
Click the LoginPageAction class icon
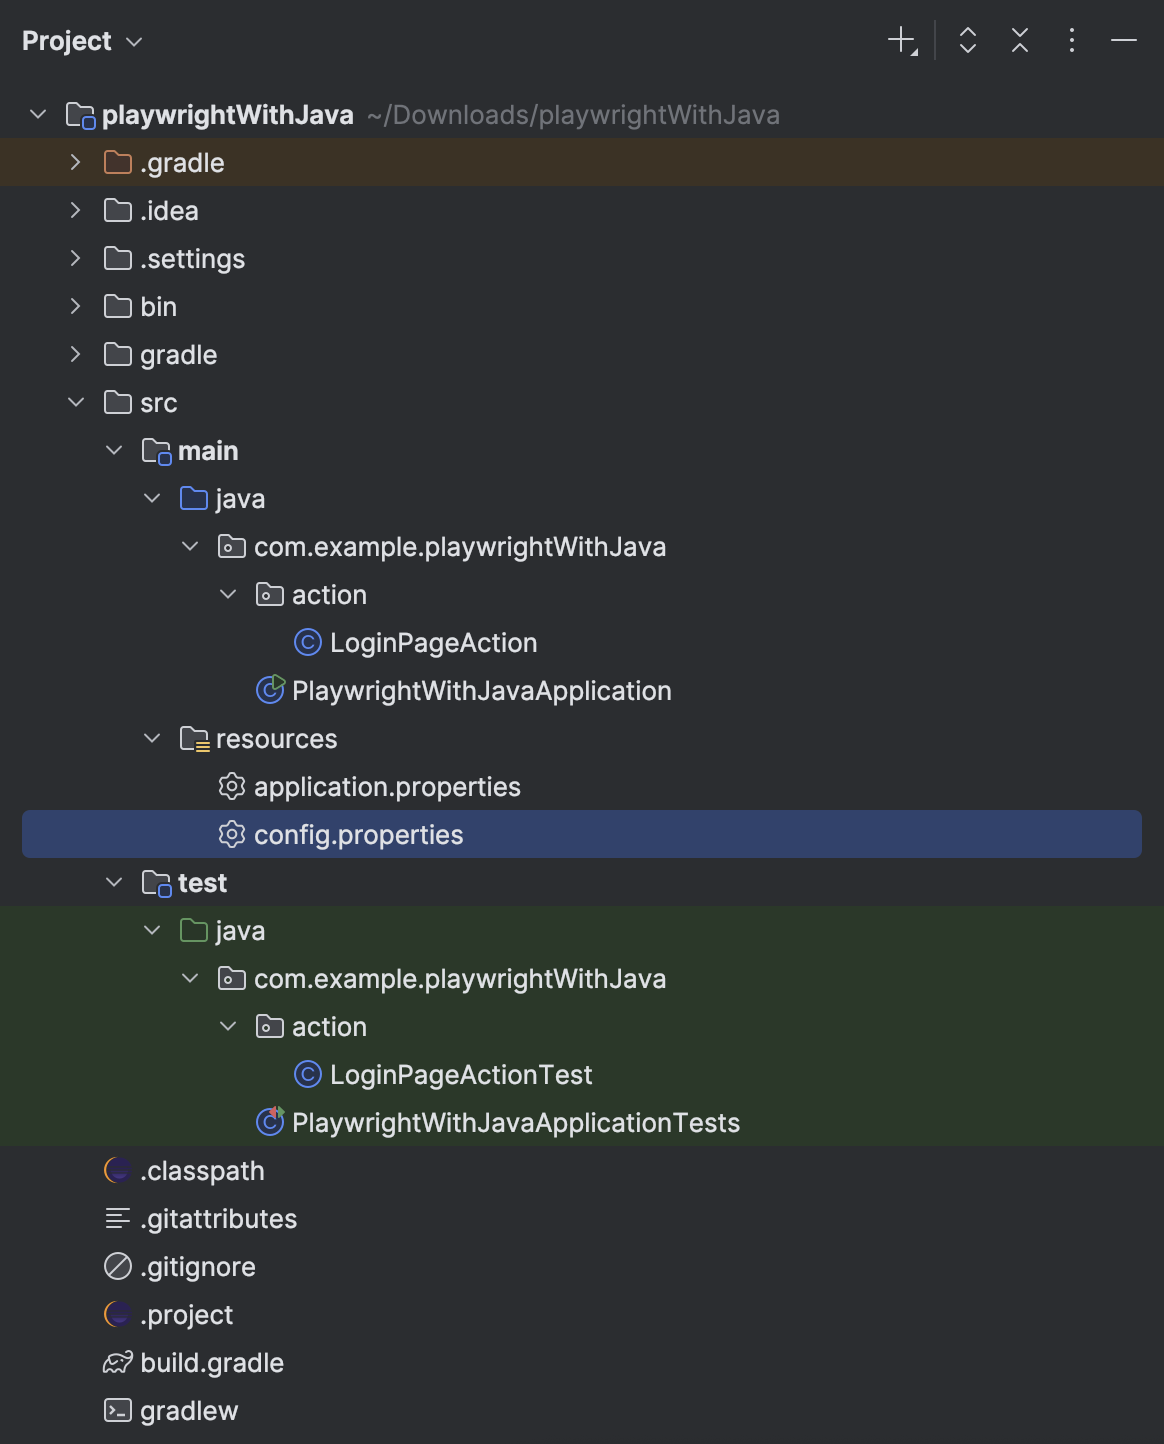coord(308,643)
